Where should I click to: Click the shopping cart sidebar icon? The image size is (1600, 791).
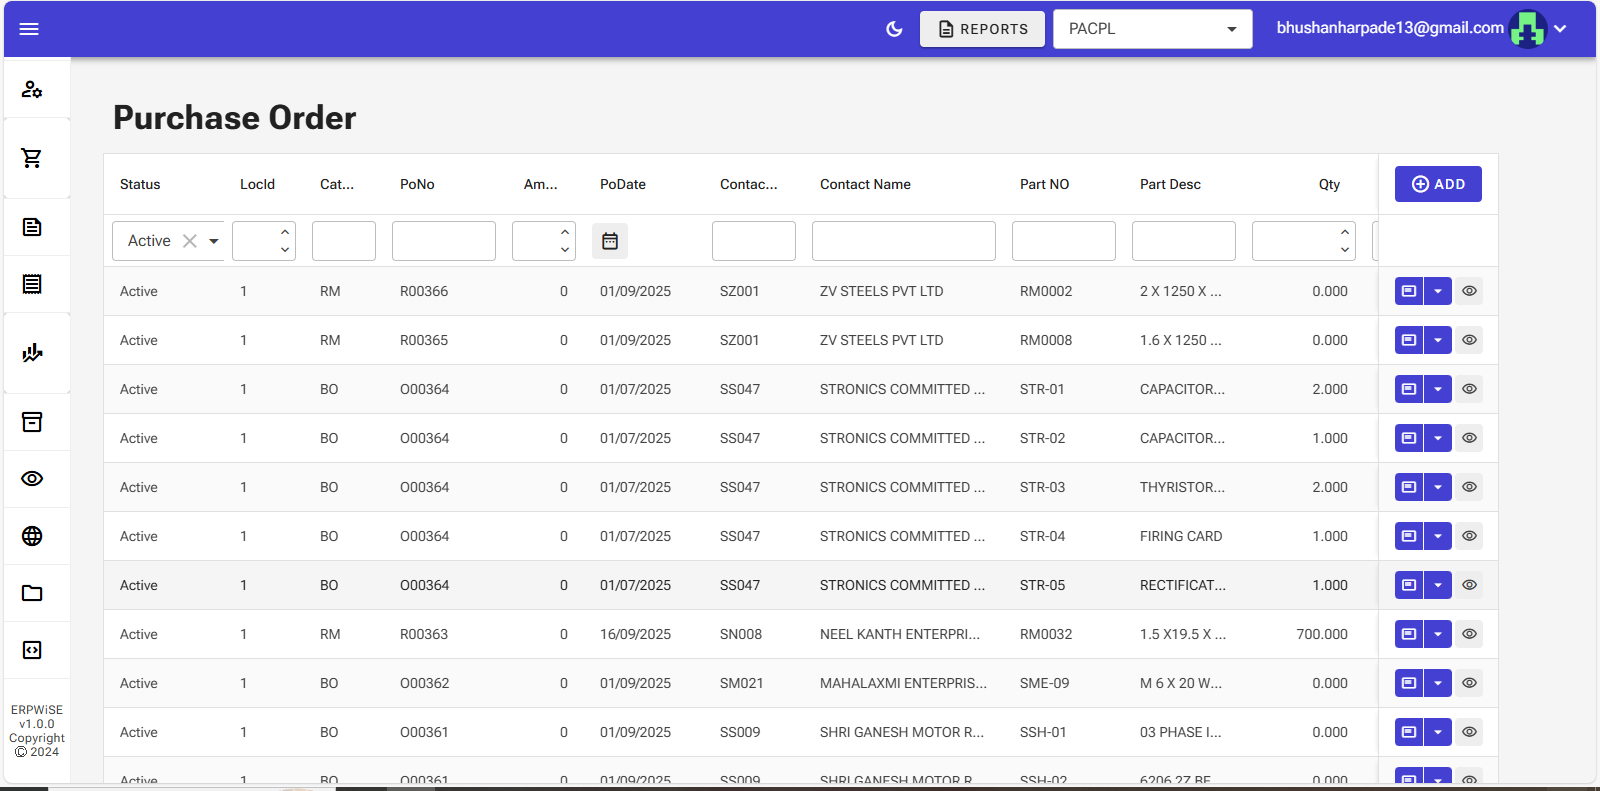pos(32,158)
